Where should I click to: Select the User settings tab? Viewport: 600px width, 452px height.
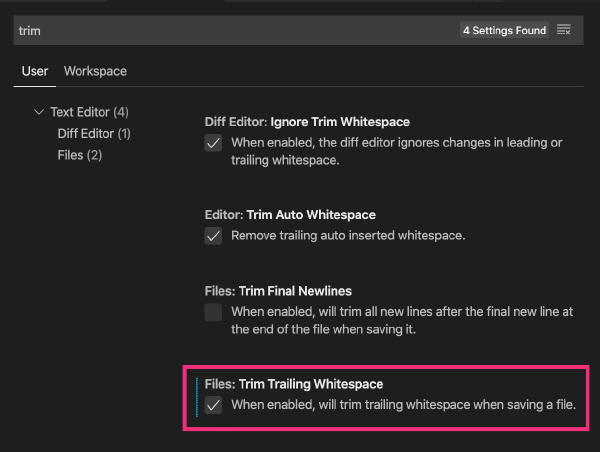coord(35,71)
